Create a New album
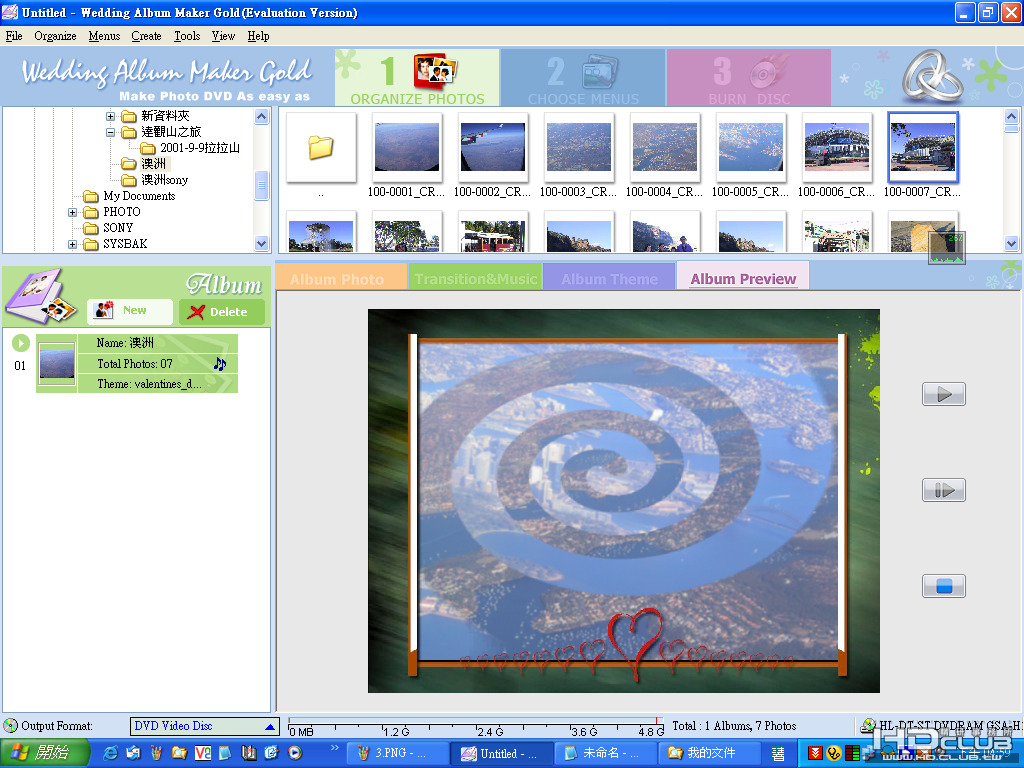 tap(130, 312)
